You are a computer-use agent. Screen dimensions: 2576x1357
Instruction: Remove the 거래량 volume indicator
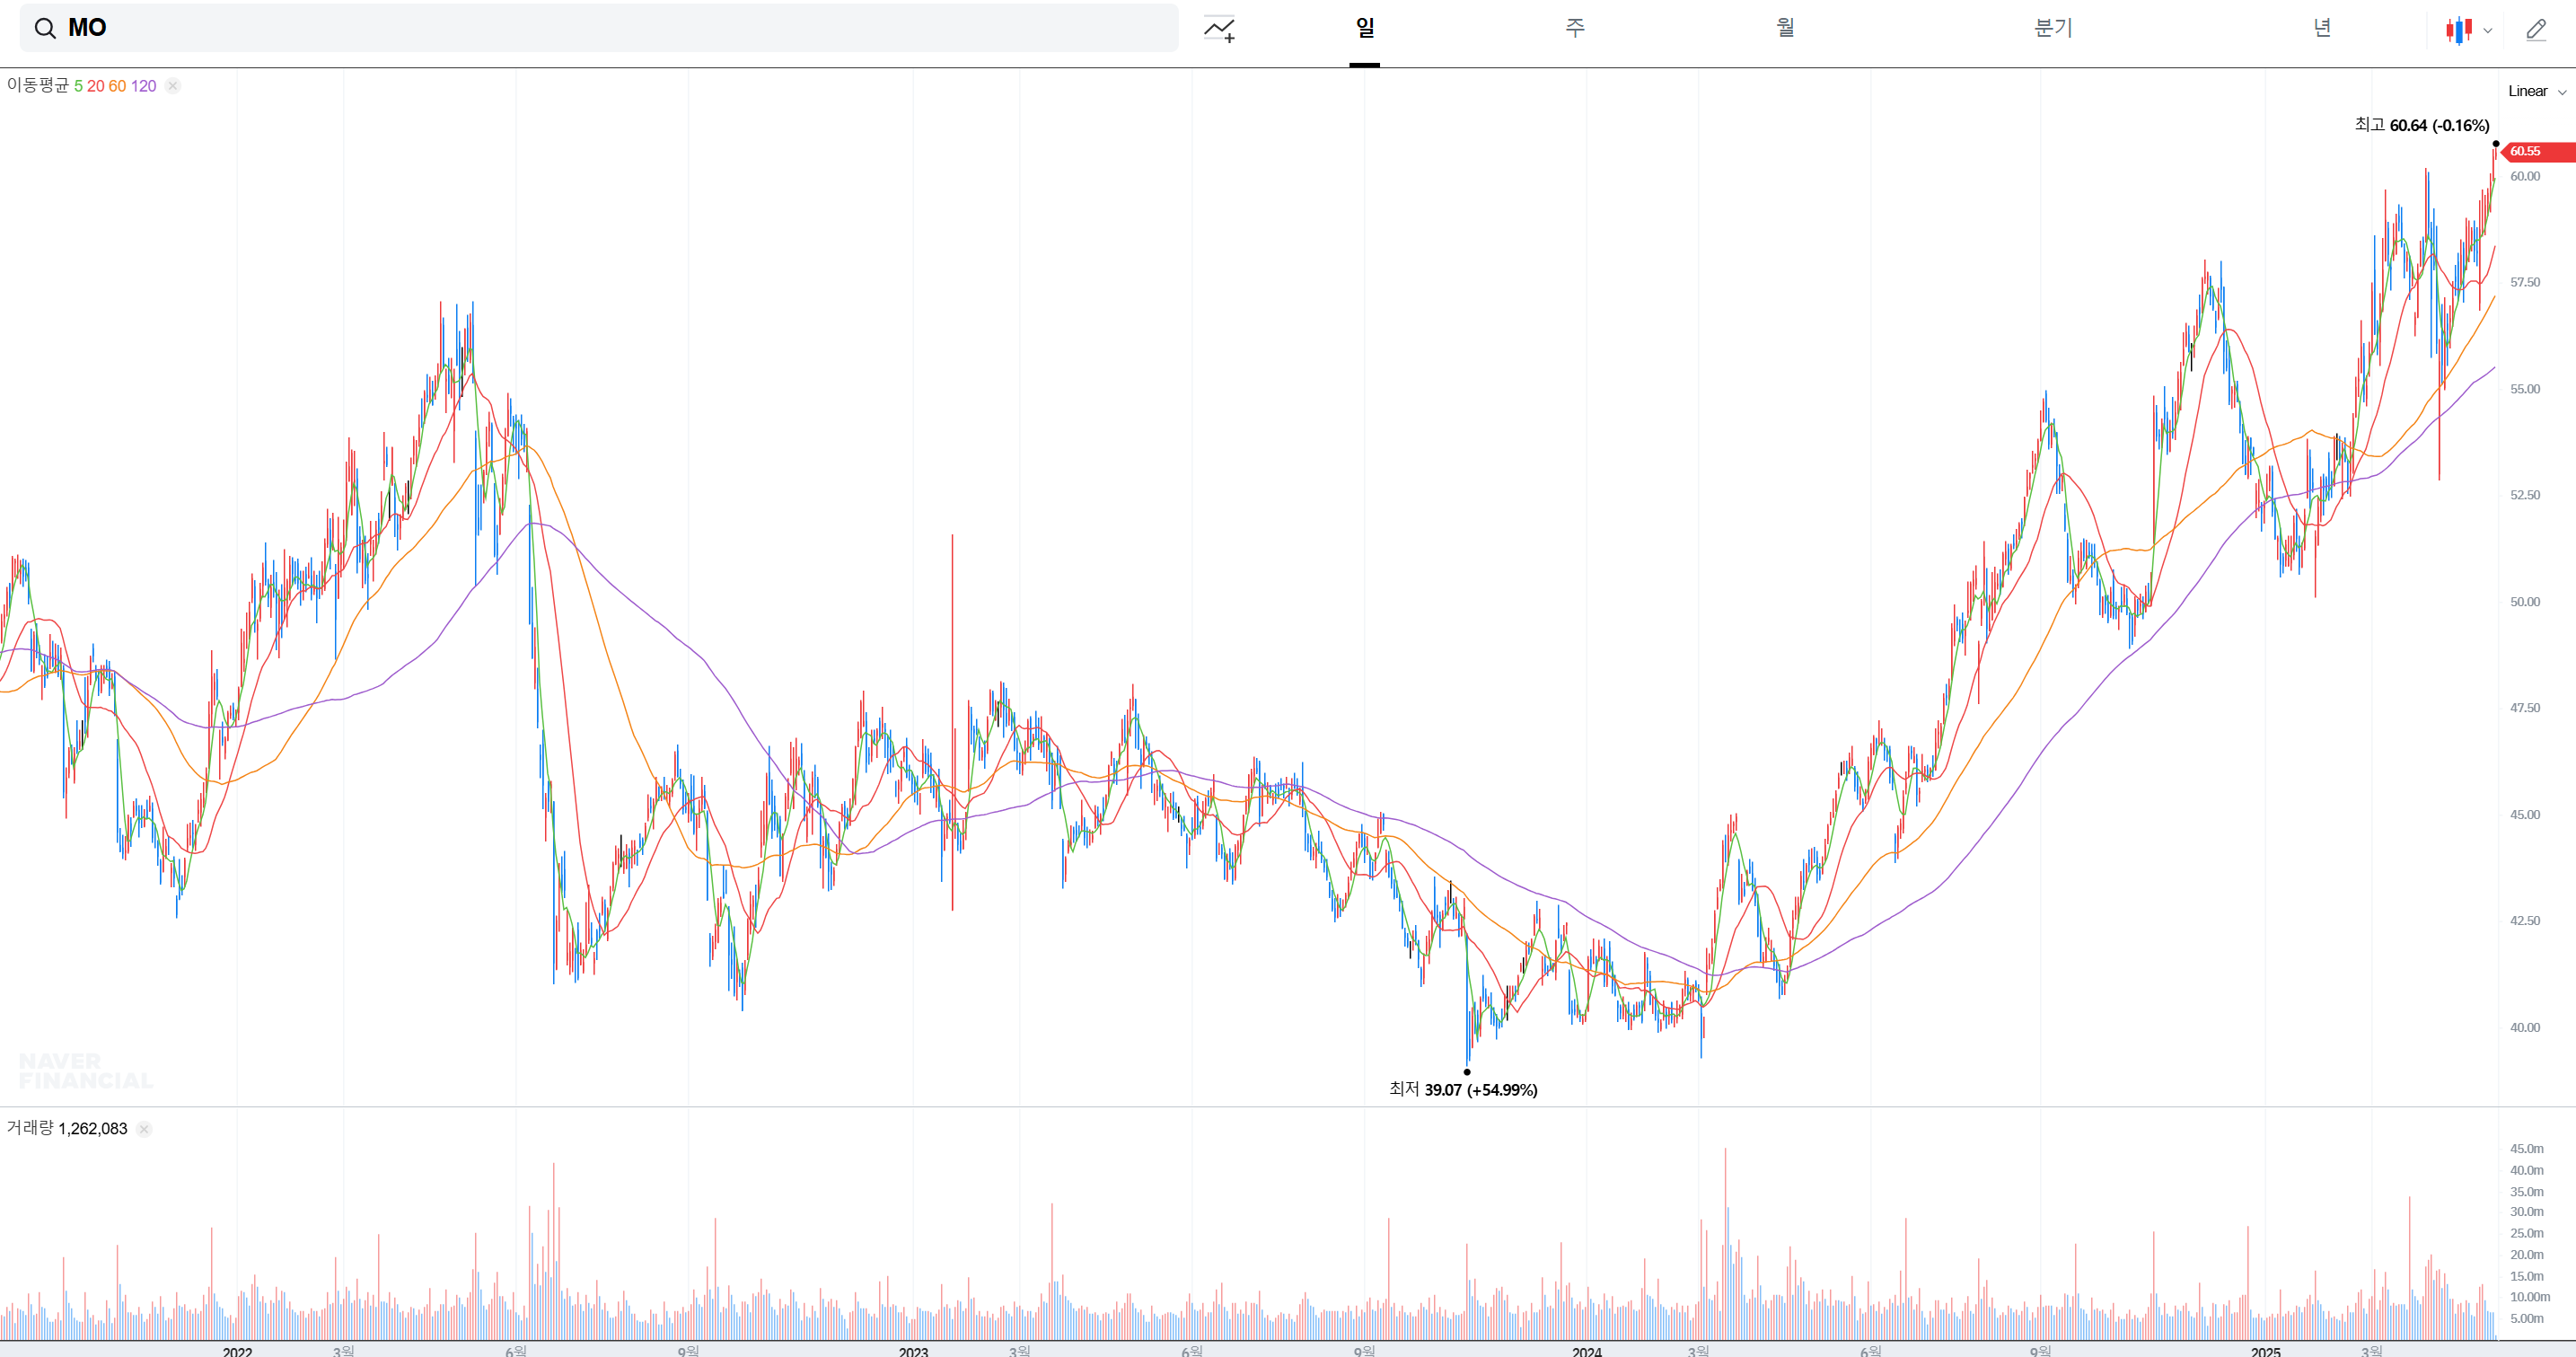point(144,1129)
